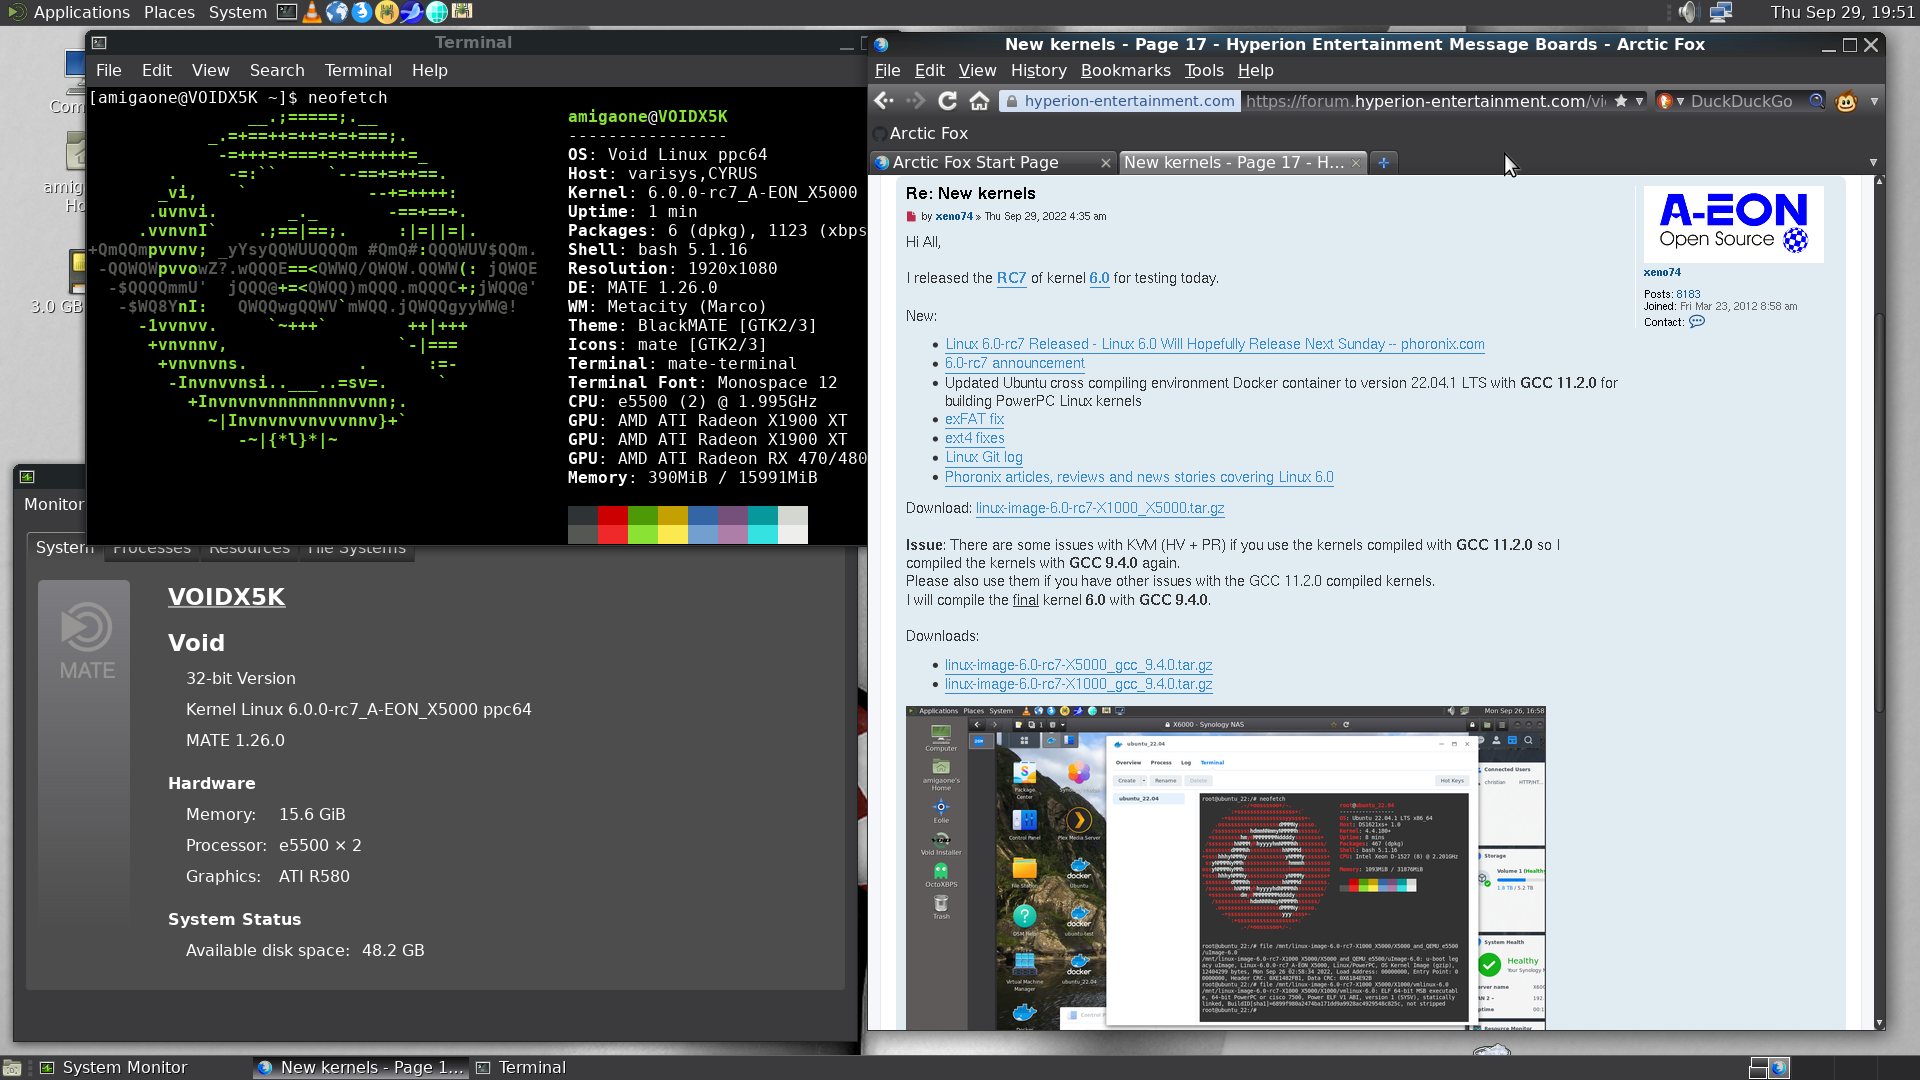Image resolution: width=1920 pixels, height=1080 pixels.
Task: Open 'Linux 6.0-rc7 Released' phoronix link
Action: pyautogui.click(x=1215, y=344)
